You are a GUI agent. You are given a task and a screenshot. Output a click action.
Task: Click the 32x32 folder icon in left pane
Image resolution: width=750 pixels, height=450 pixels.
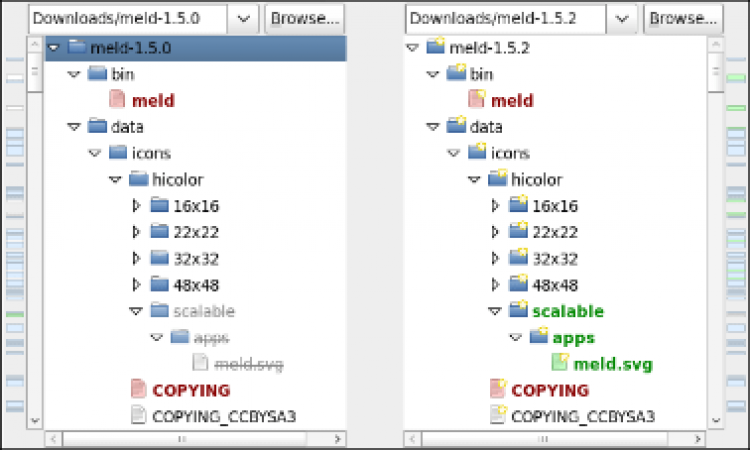[159, 258]
